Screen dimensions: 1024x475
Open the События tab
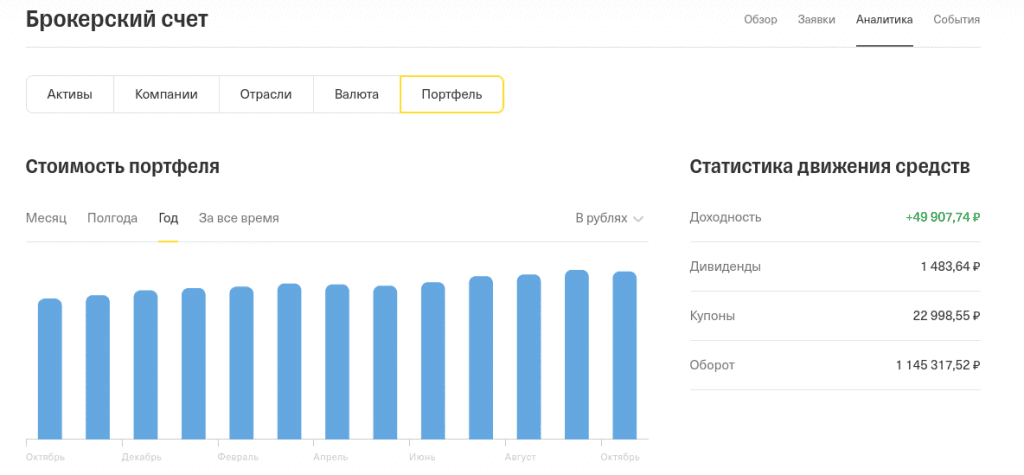[956, 19]
